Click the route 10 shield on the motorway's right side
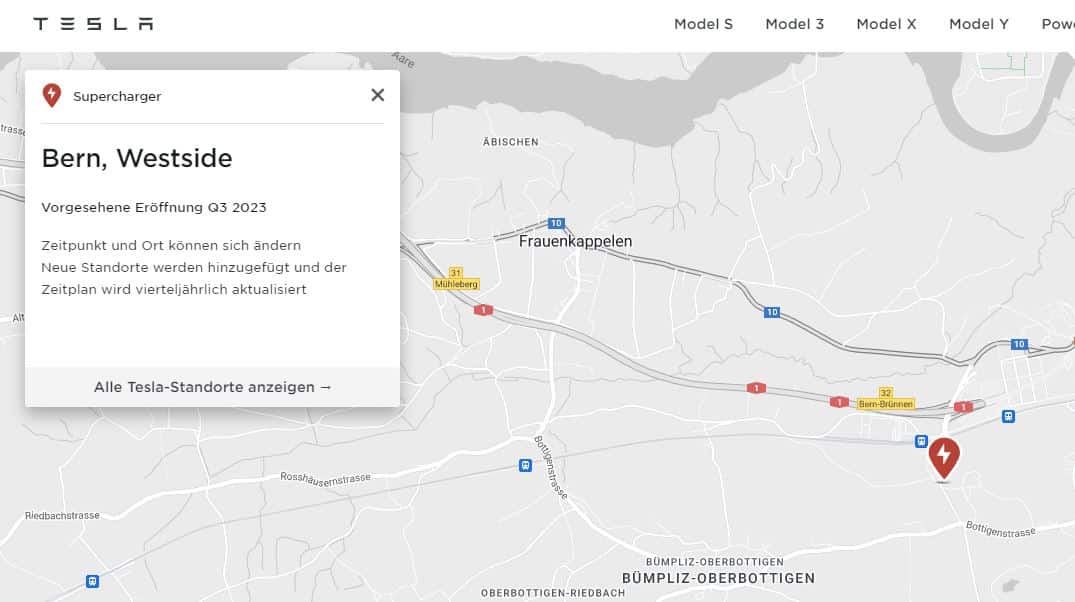 click(771, 311)
